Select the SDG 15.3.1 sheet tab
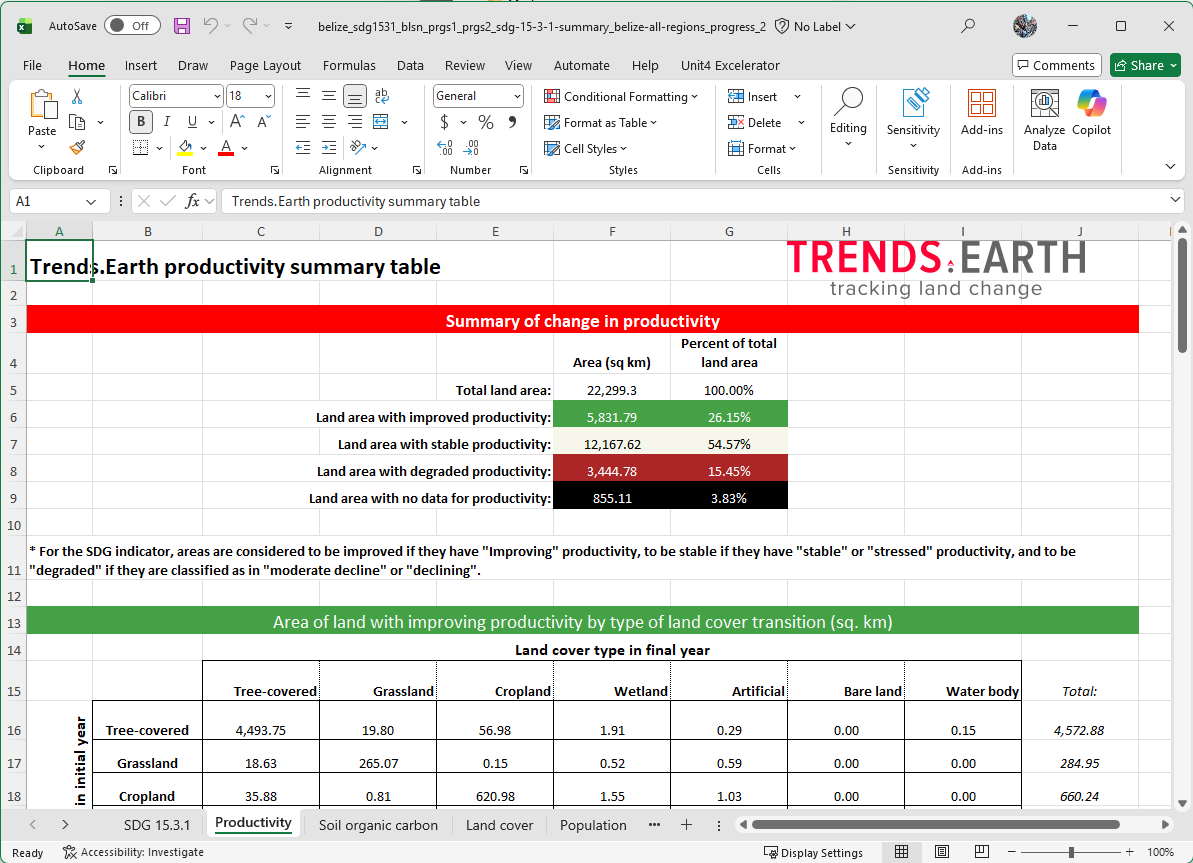1193x863 pixels. tap(157, 825)
